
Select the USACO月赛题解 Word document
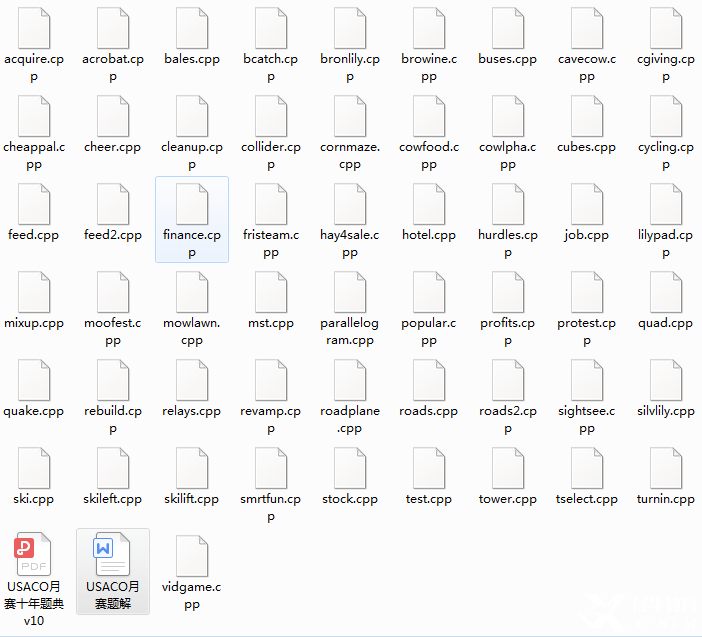click(x=112, y=555)
